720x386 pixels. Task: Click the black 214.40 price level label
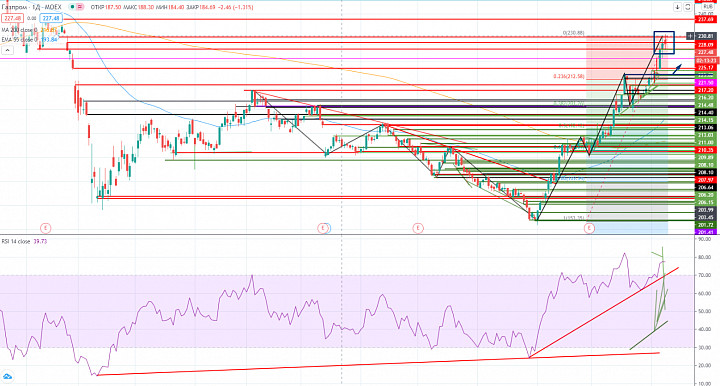point(706,112)
